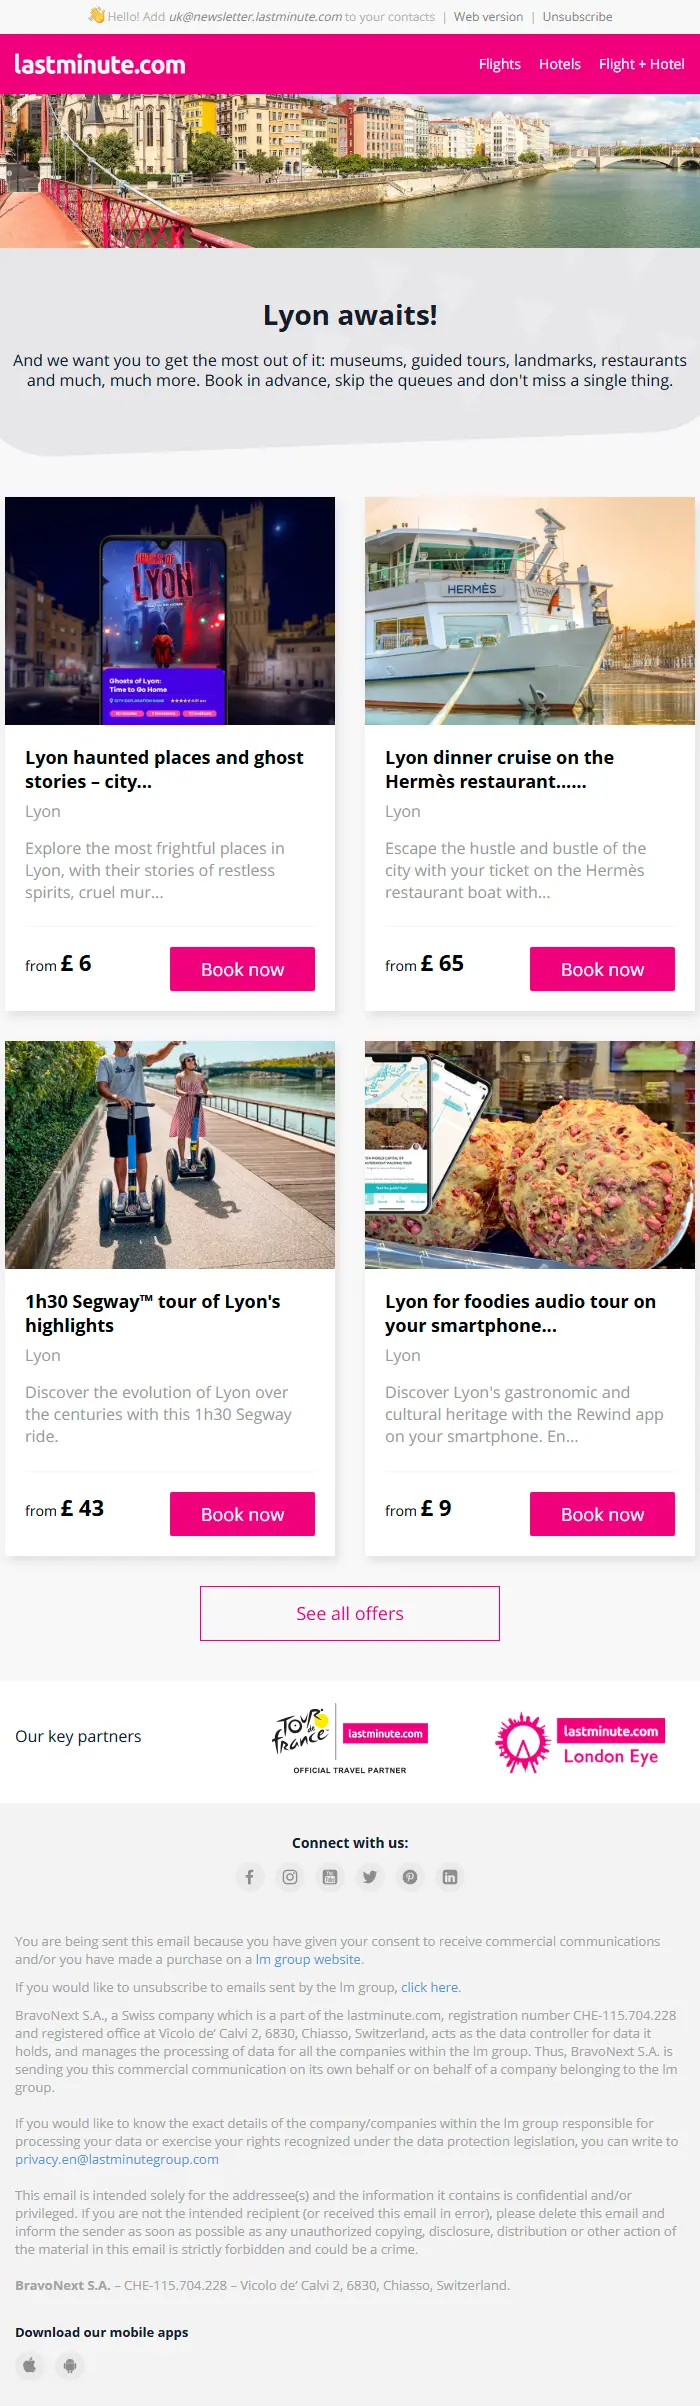
Task: Go to the Hotels menu item
Action: (559, 64)
